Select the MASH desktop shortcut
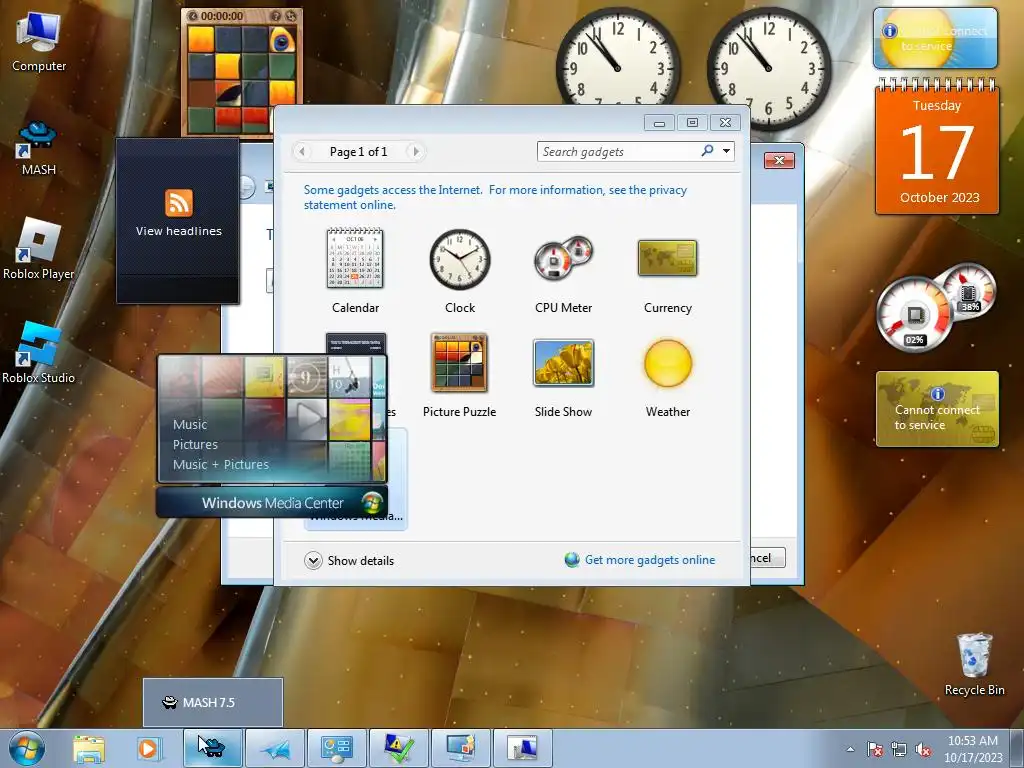Viewport: 1024px width, 768px height. click(x=39, y=149)
